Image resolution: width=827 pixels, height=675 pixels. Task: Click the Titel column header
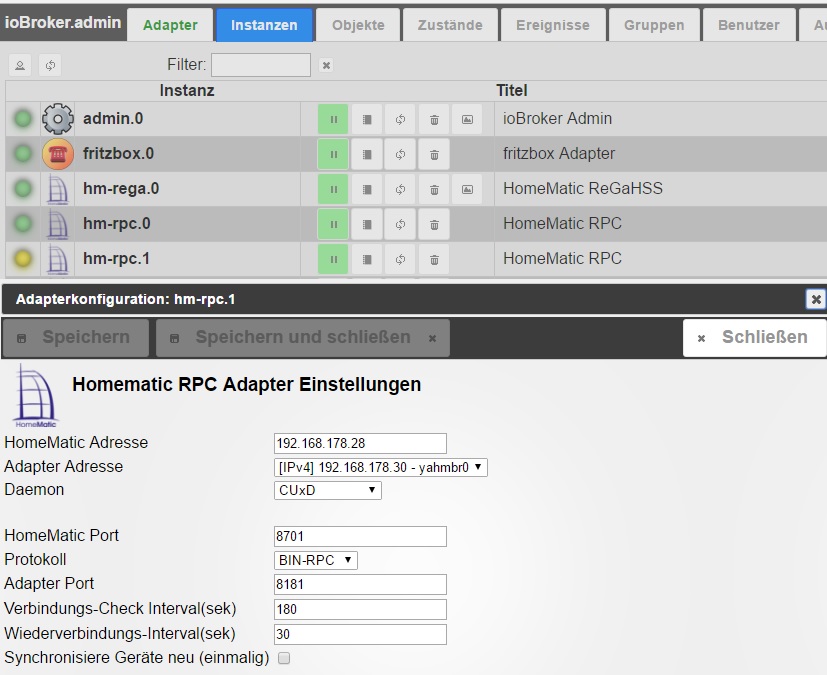pyautogui.click(x=512, y=91)
